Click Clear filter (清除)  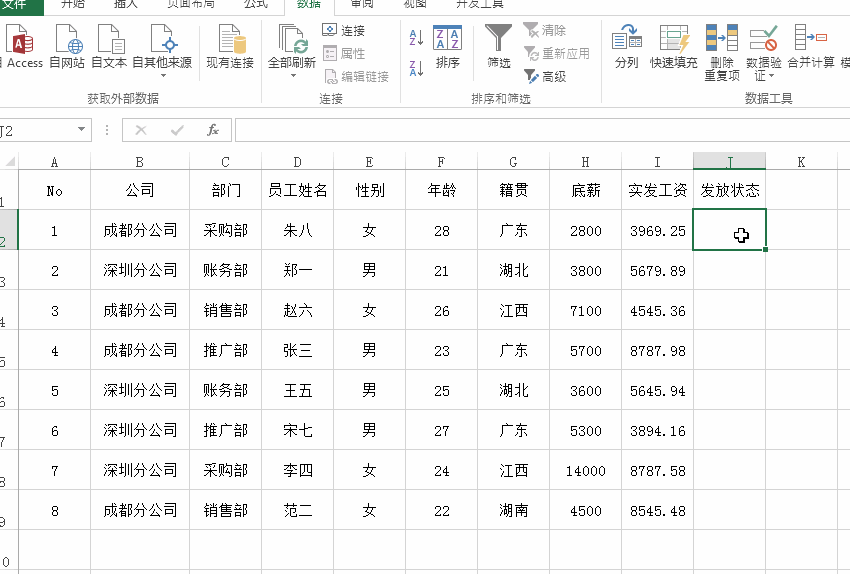[x=545, y=30]
